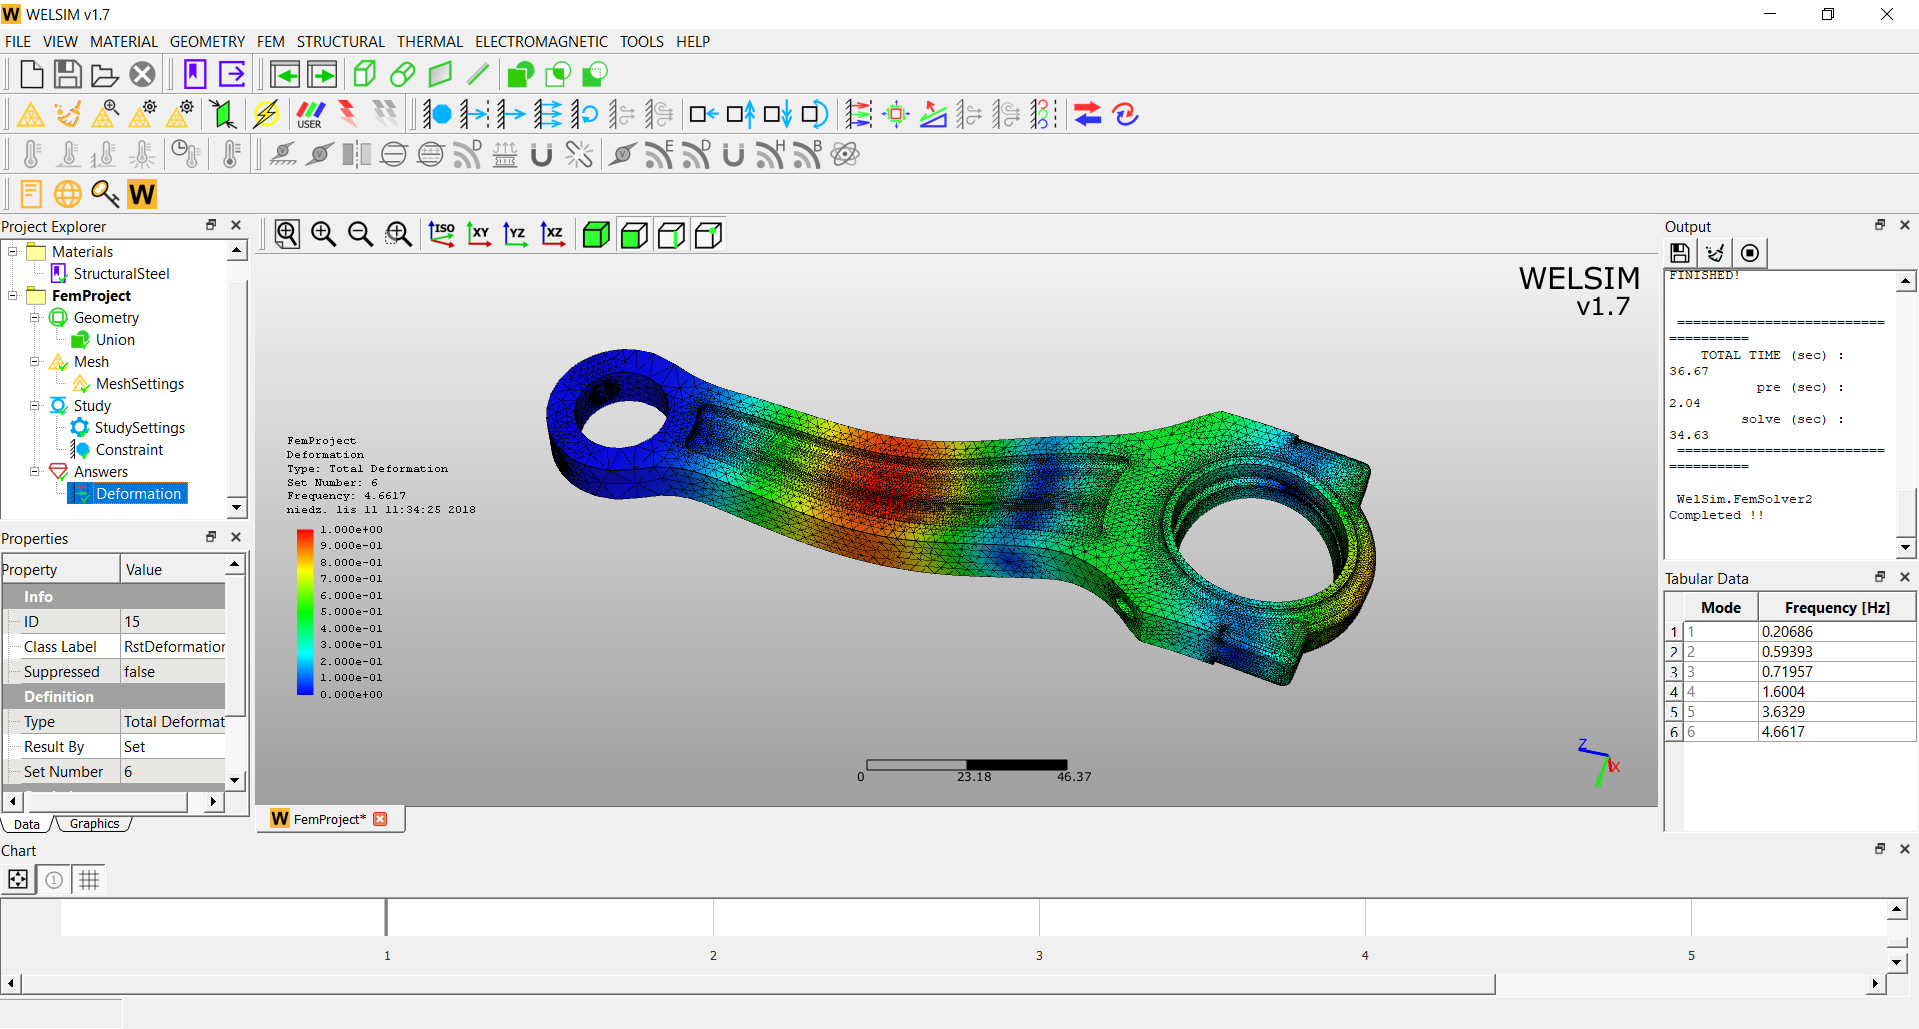The image size is (1919, 1029).
Task: Toggle the chart info circle button
Action: [x=54, y=880]
